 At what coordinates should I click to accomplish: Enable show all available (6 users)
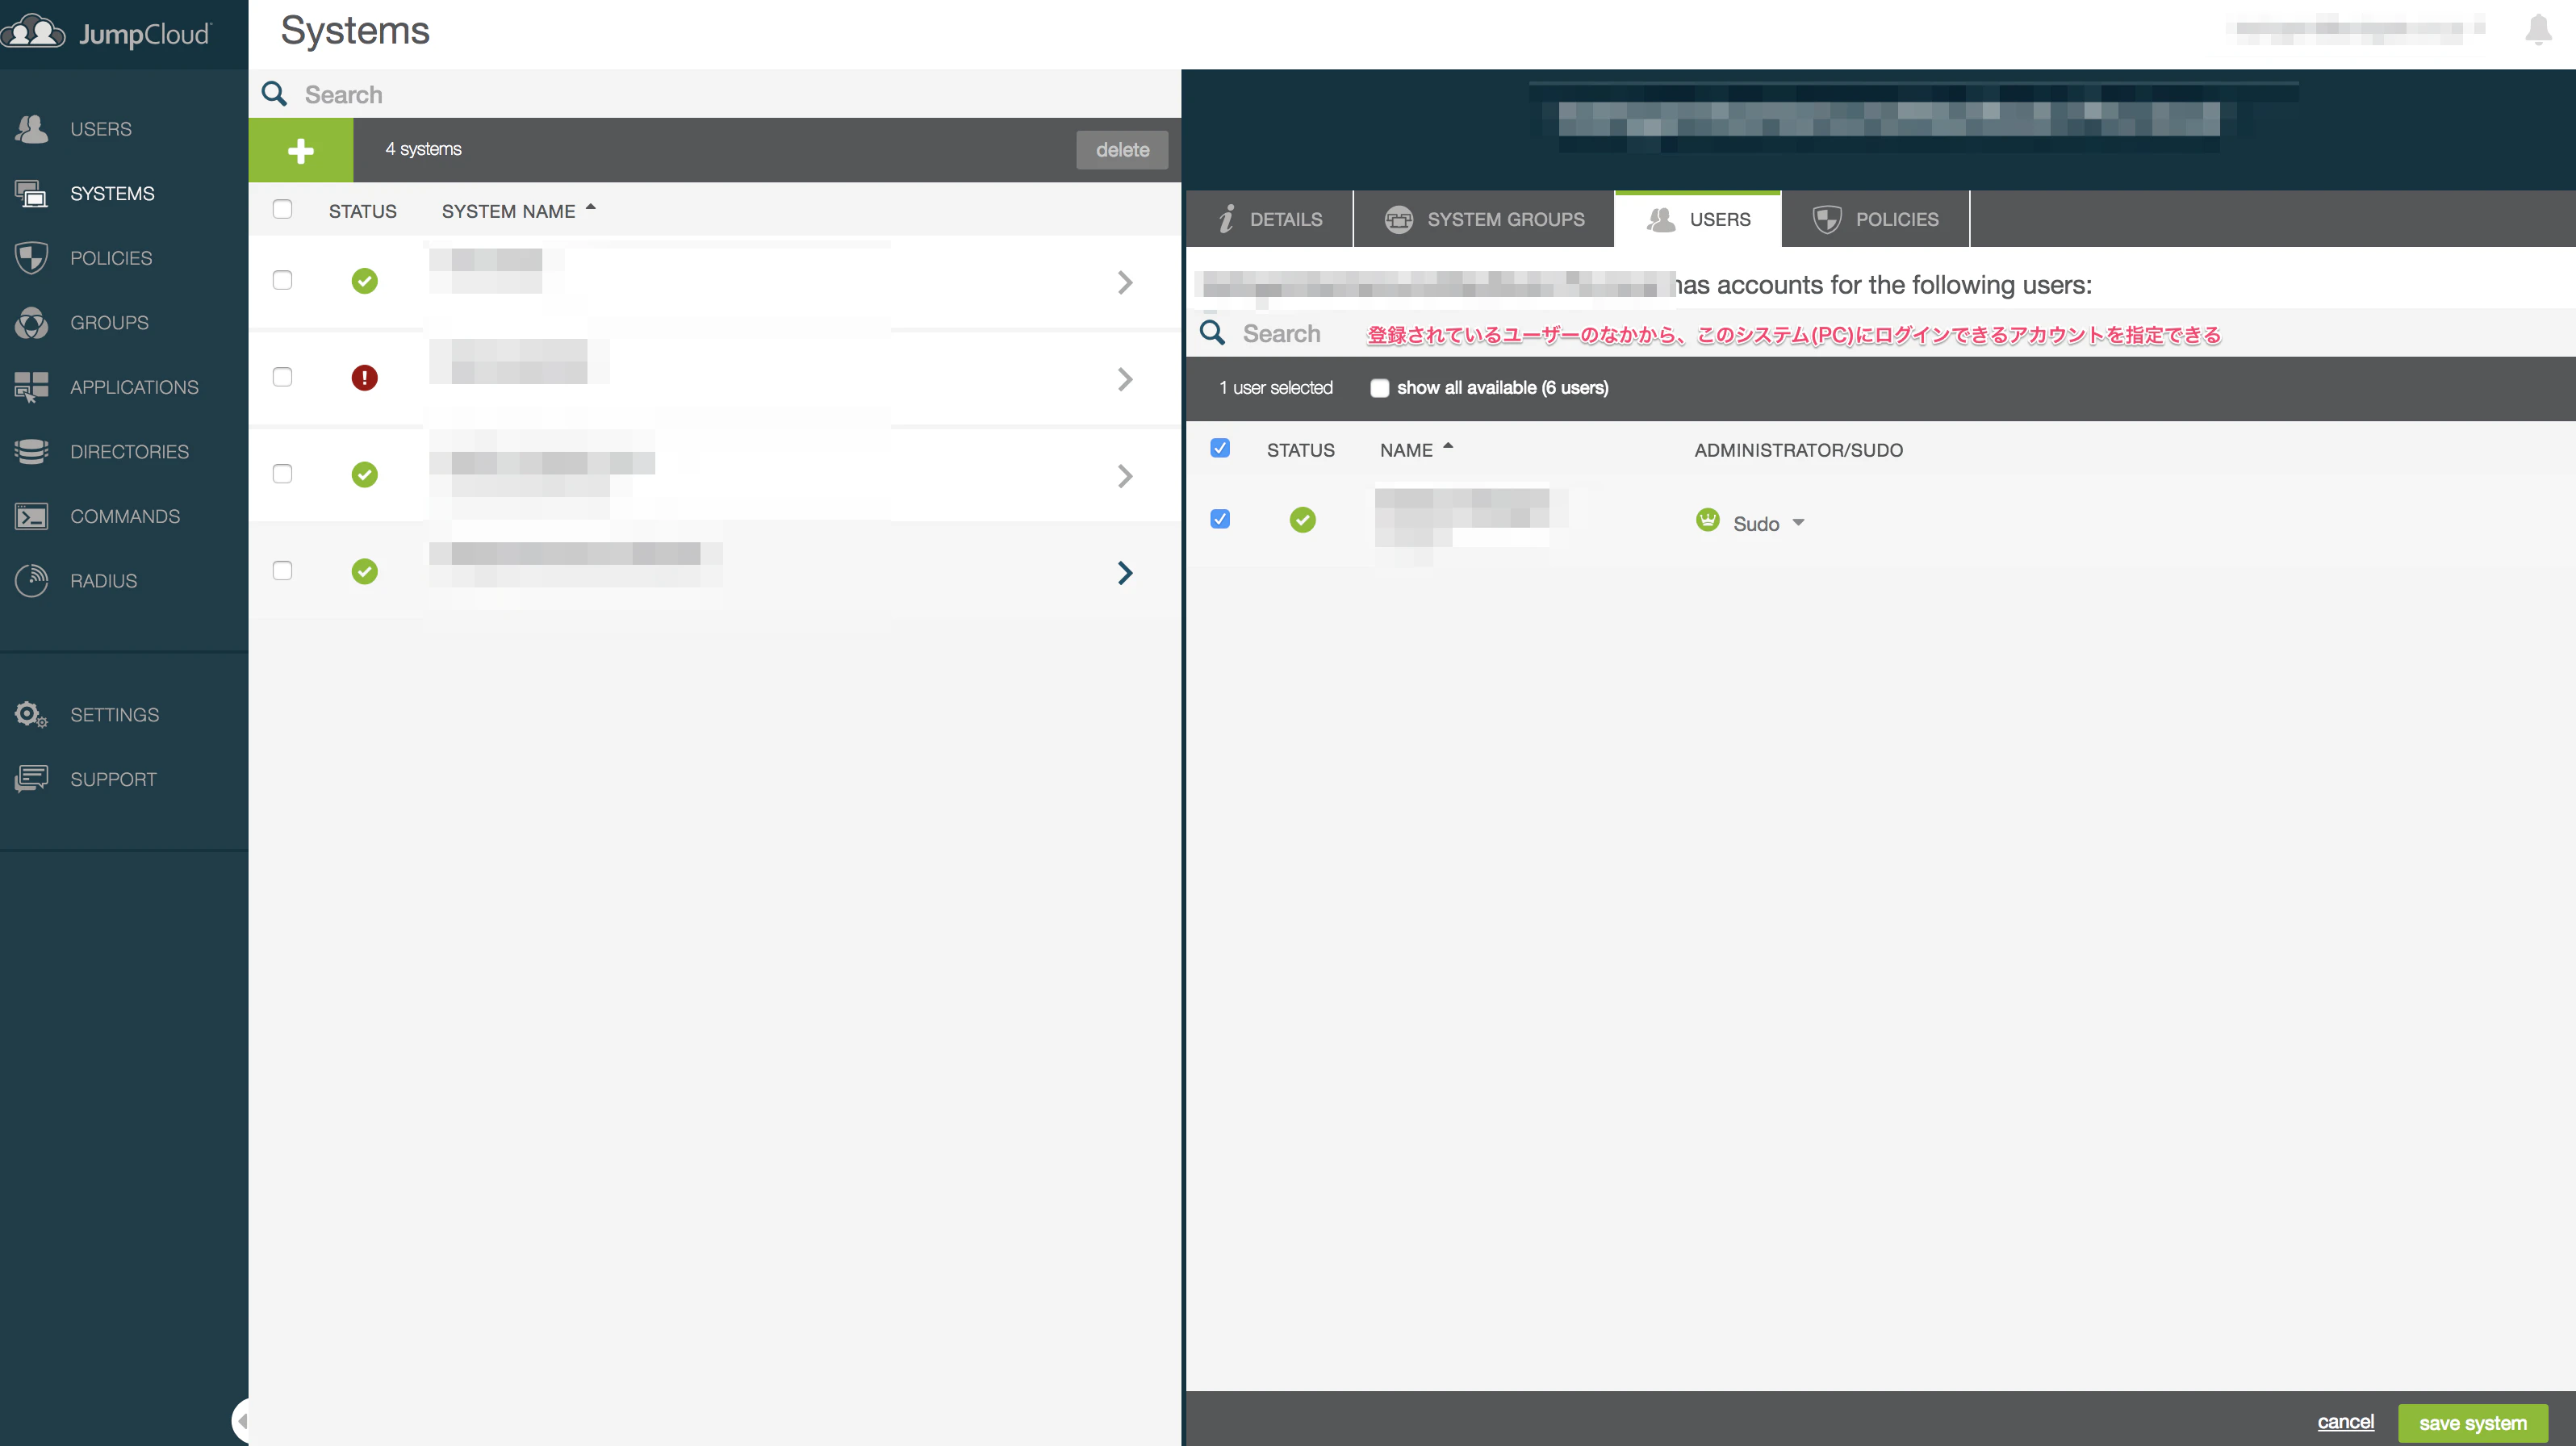click(x=1380, y=388)
